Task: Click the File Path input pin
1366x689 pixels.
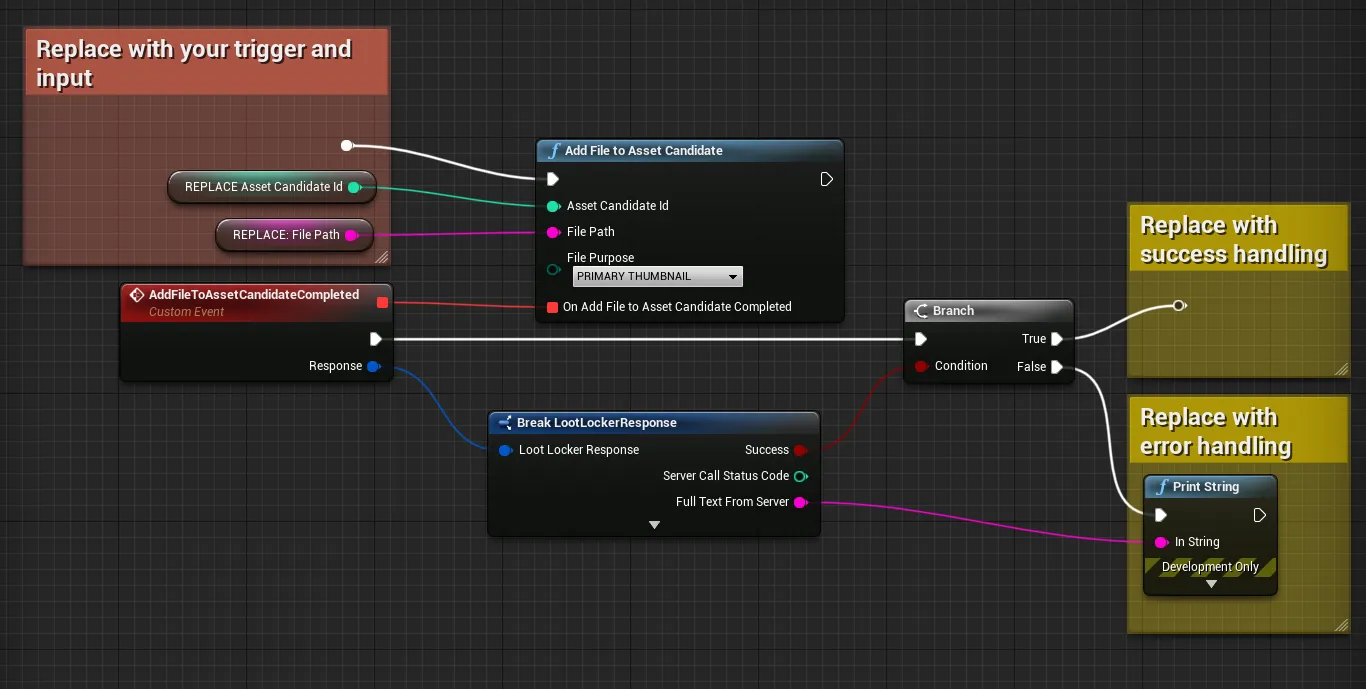Action: click(x=552, y=232)
